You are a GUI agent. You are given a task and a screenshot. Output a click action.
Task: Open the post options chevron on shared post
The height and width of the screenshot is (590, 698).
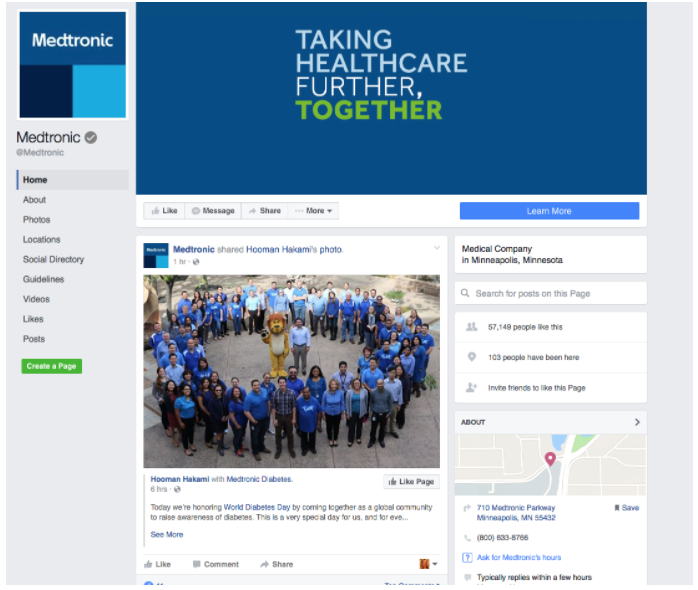(x=437, y=248)
